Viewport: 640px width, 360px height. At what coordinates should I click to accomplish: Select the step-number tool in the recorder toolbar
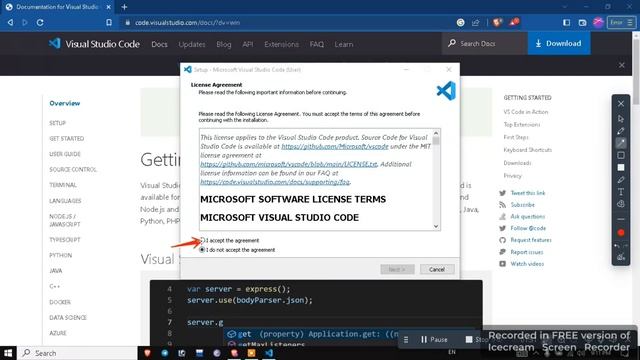pyautogui.click(x=621, y=204)
